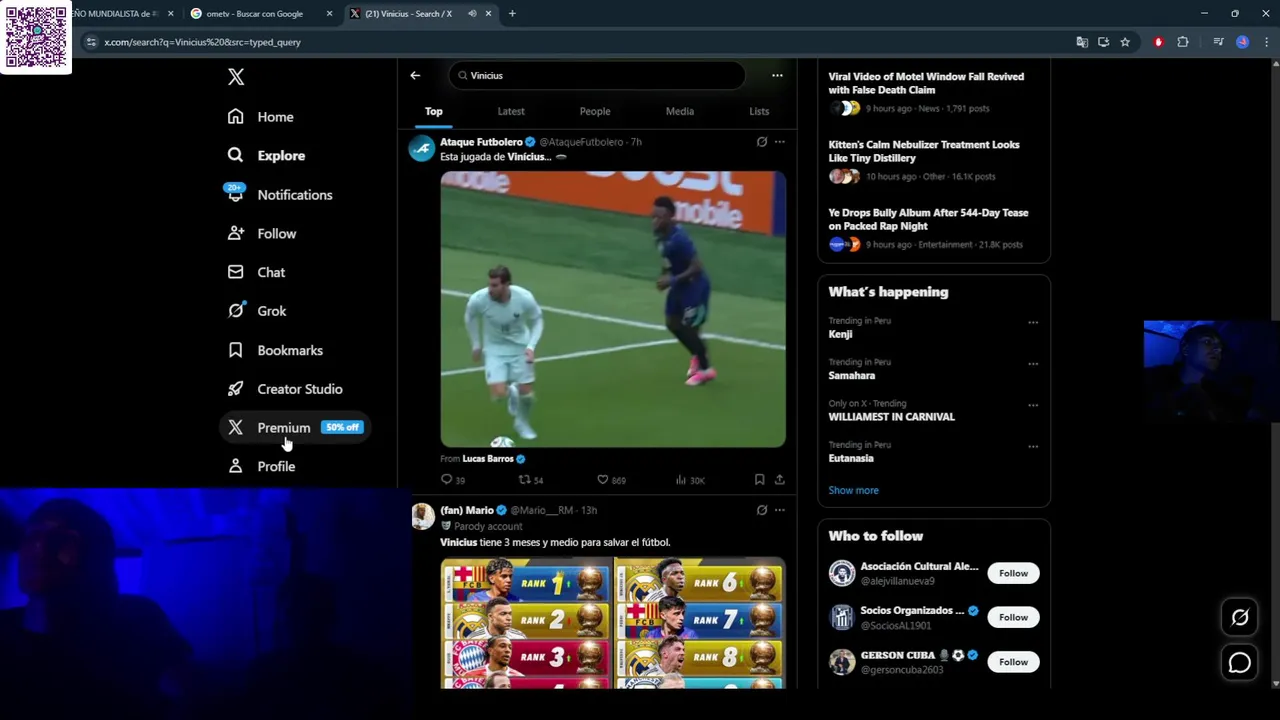The width and height of the screenshot is (1280, 720).
Task: Click the Follow sidebar item
Action: click(x=262, y=234)
